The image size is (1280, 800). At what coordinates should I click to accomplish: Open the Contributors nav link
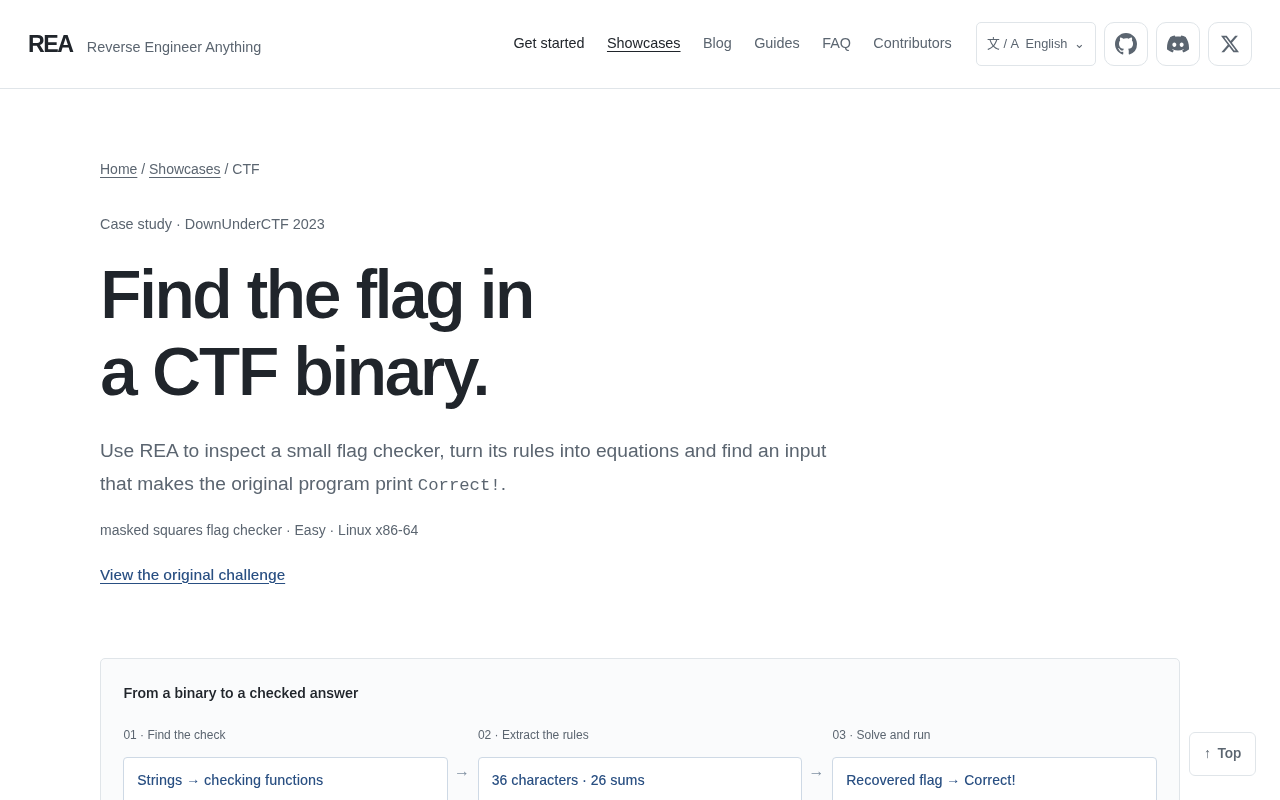[x=912, y=43]
